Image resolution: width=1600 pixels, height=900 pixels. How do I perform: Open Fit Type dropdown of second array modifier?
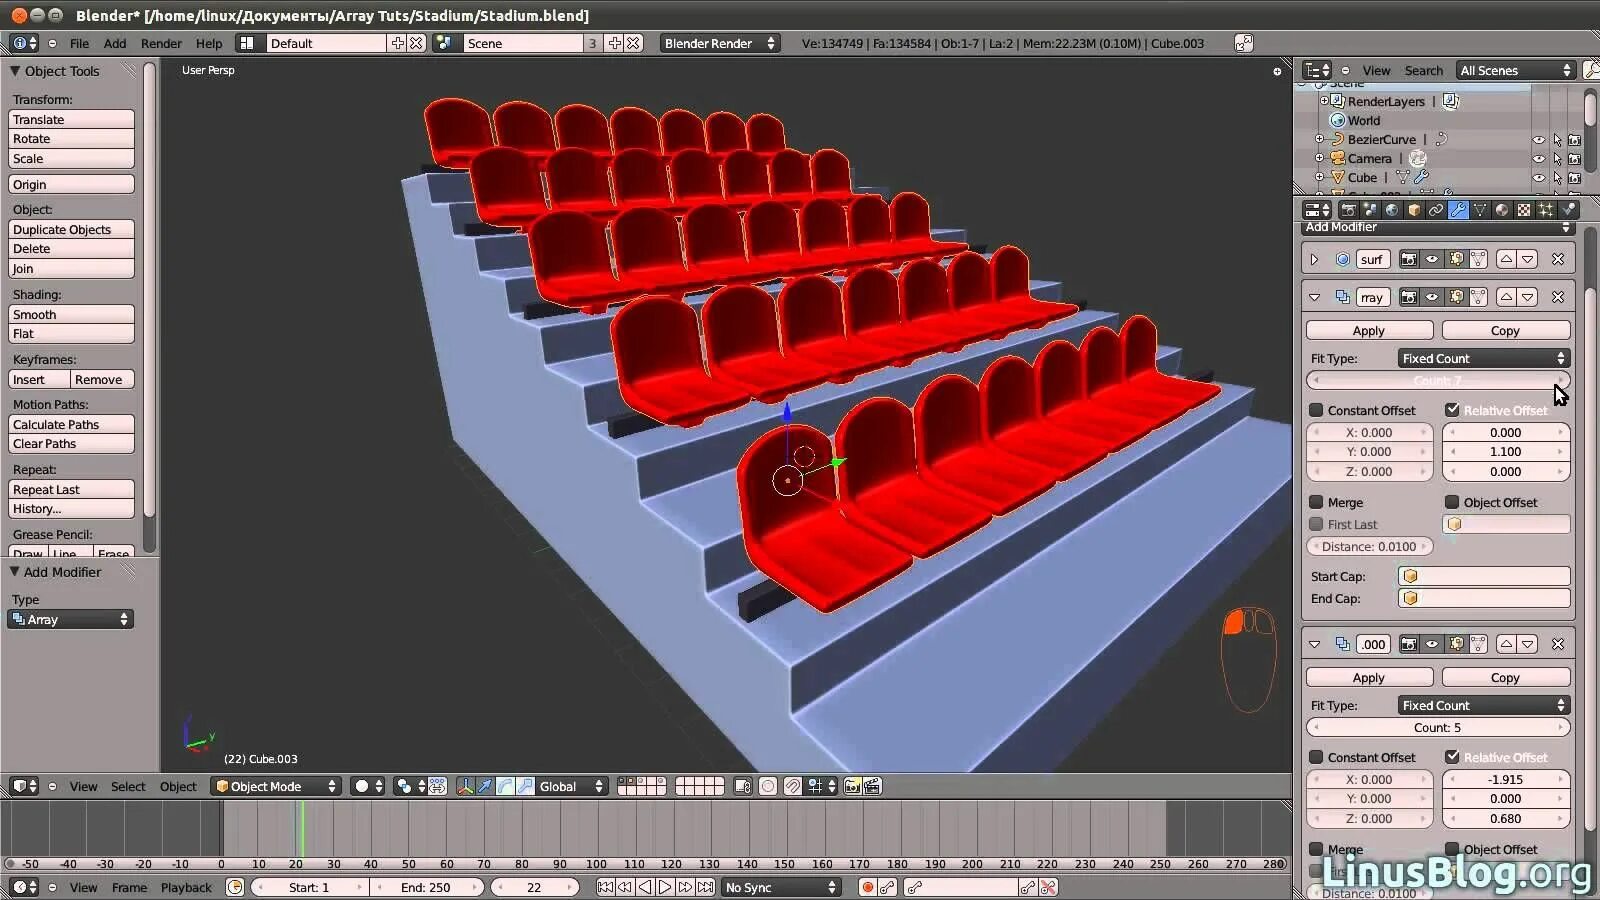click(1483, 705)
